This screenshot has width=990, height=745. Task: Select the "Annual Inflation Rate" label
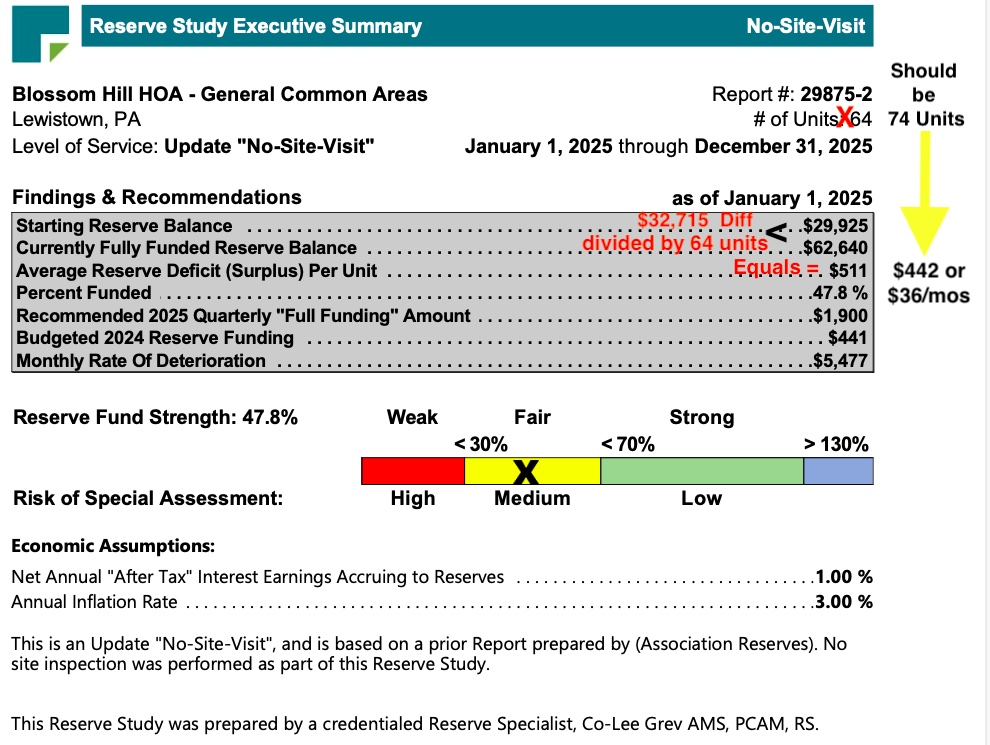pyautogui.click(x=94, y=602)
